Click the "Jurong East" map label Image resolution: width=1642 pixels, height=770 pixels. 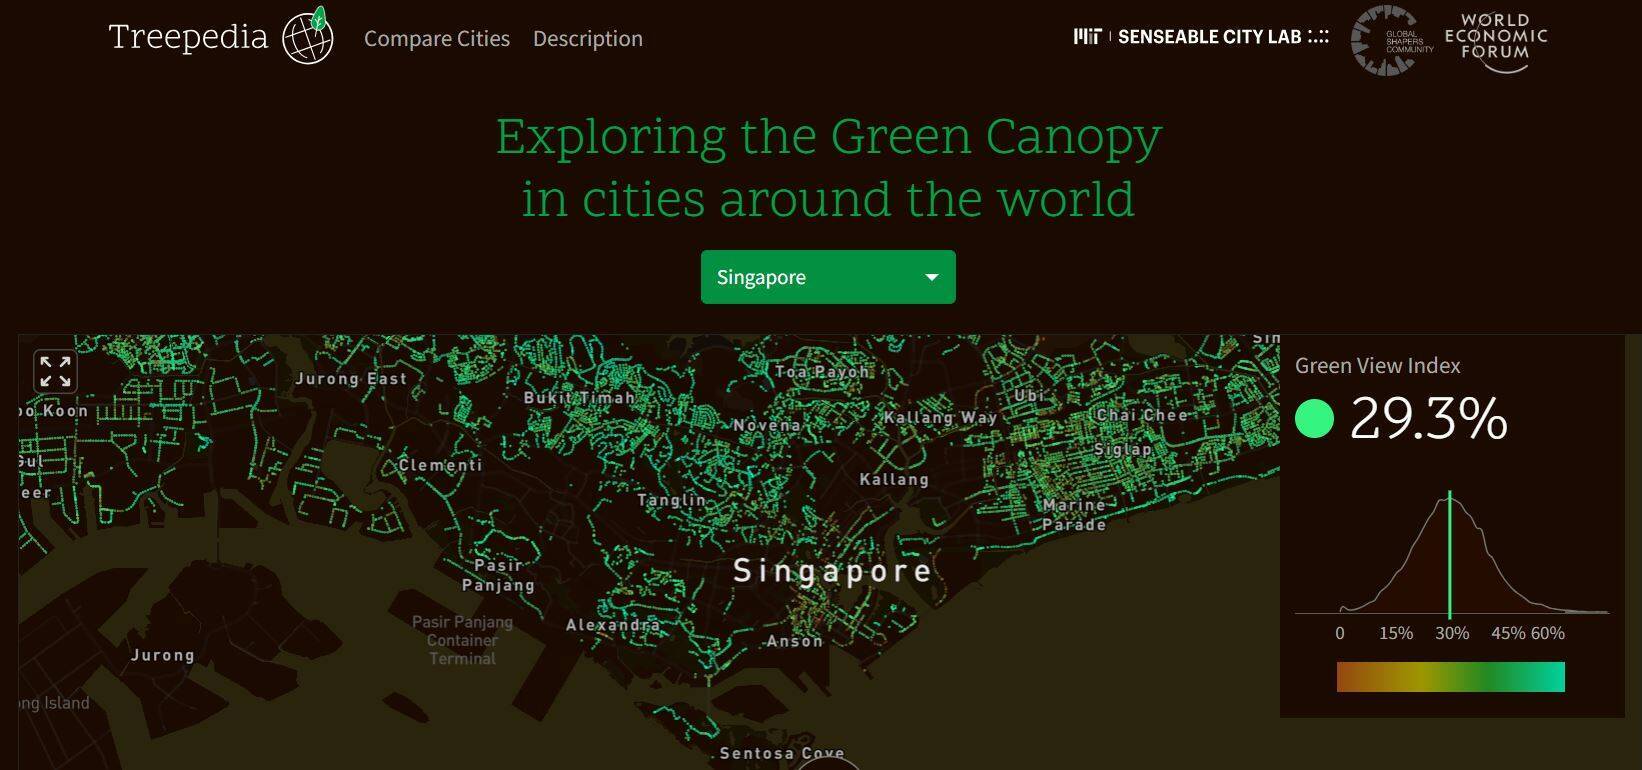pos(351,379)
